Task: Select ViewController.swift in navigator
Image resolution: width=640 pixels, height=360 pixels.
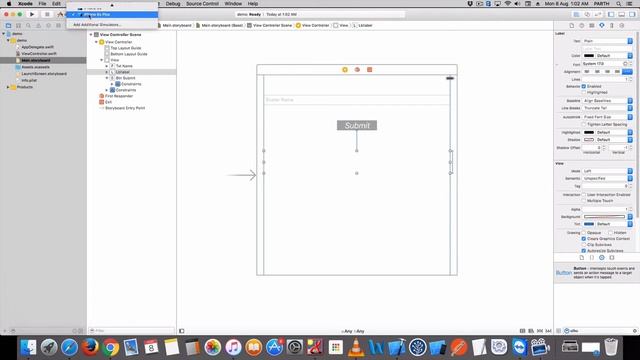Action: [x=38, y=53]
